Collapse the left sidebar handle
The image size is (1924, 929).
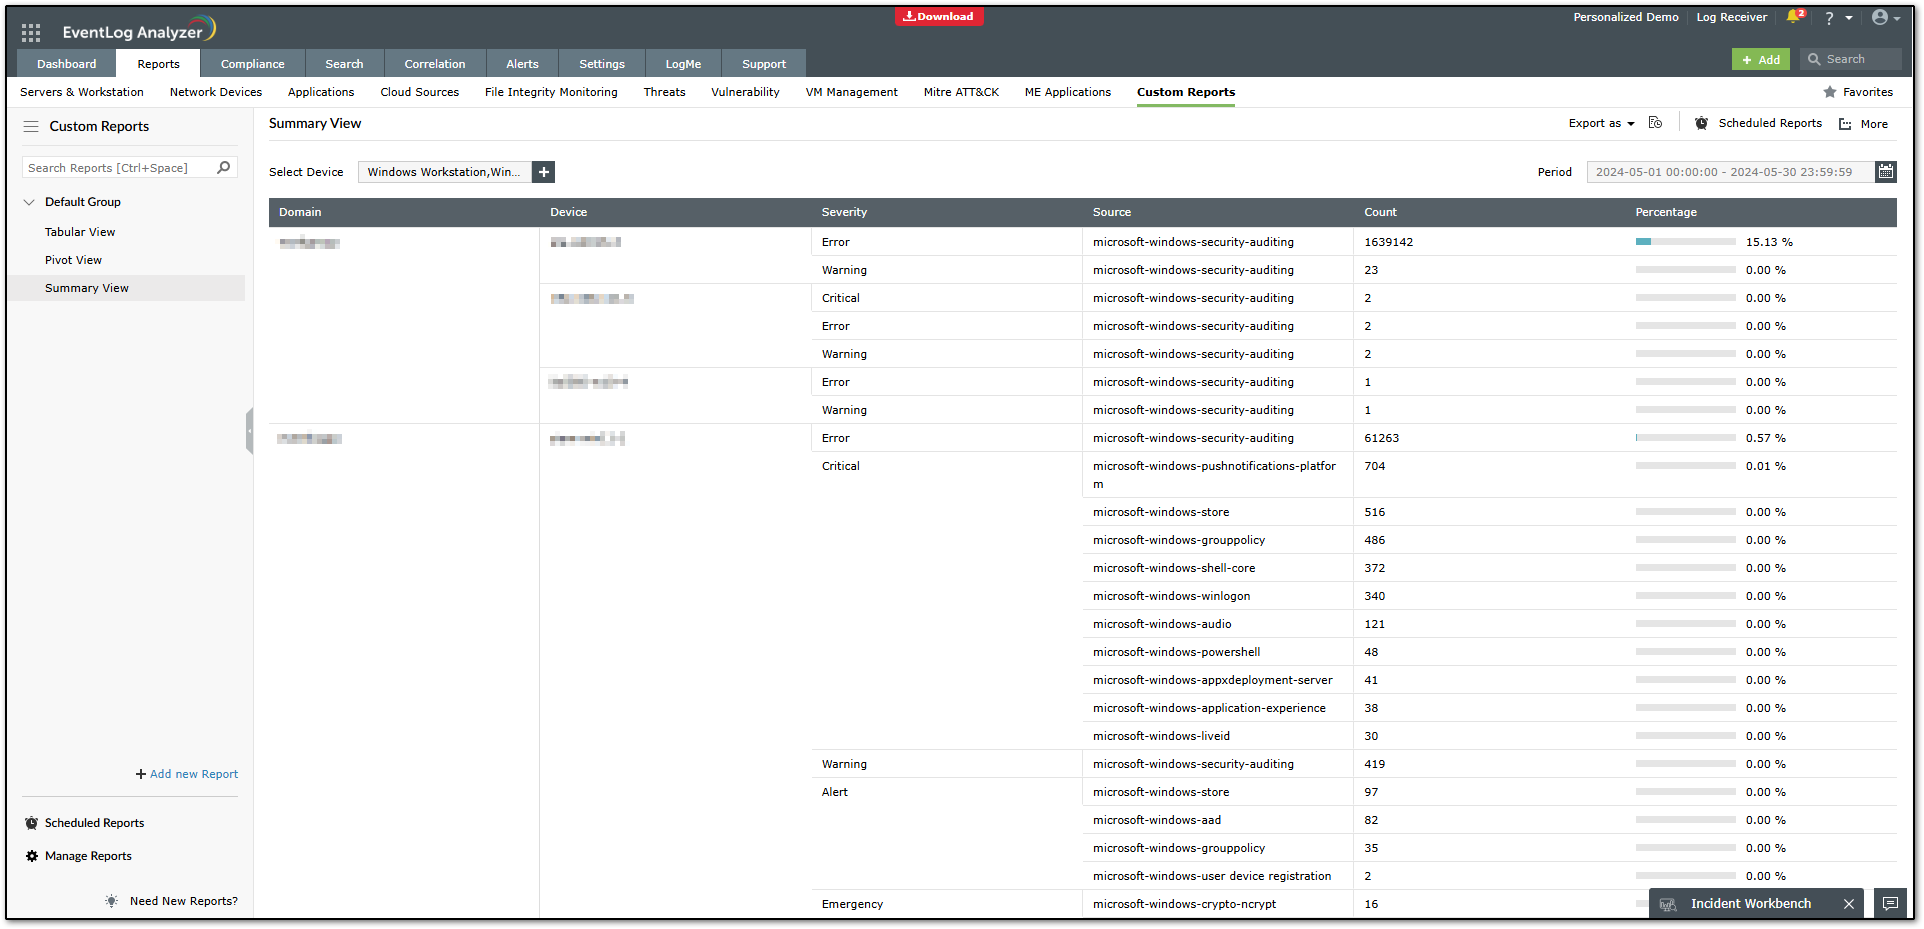tap(249, 431)
